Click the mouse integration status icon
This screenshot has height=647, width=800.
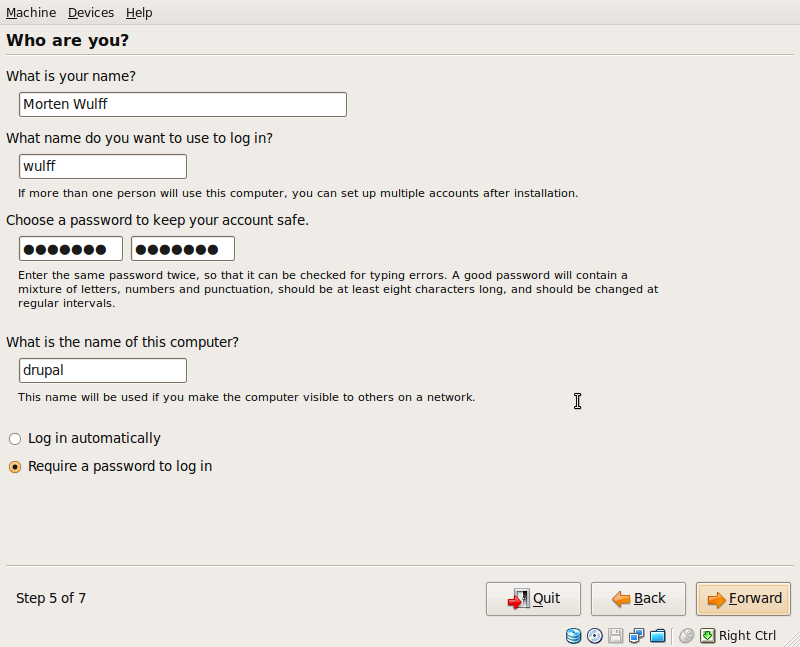pos(687,636)
